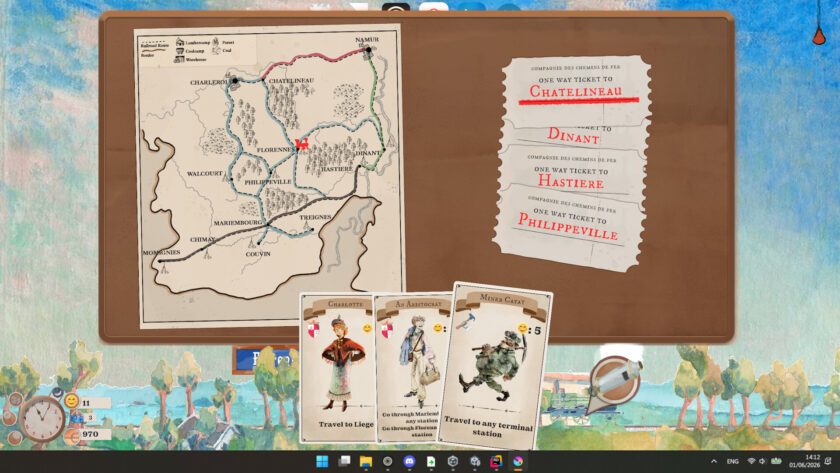Click the coin money icon beside 970
This screenshot has width=840, height=473.
tap(72, 435)
